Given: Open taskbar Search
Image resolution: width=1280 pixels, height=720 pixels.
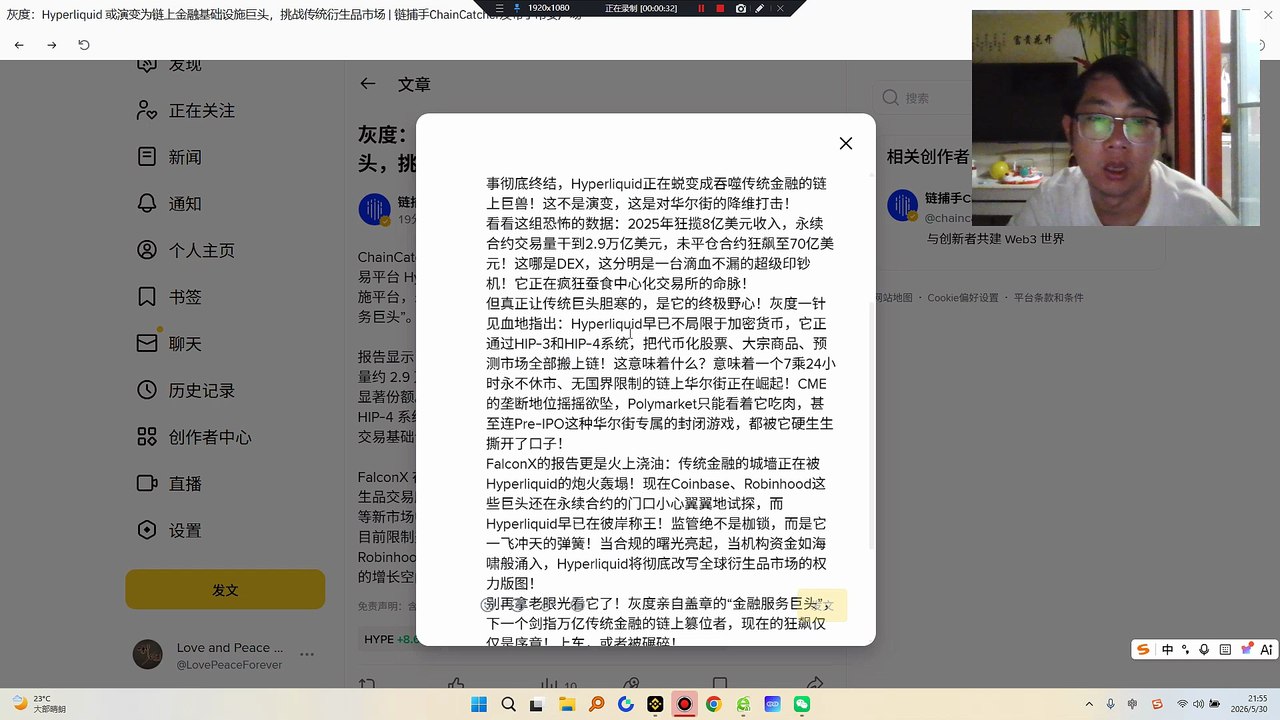Looking at the screenshot, I should [x=508, y=704].
